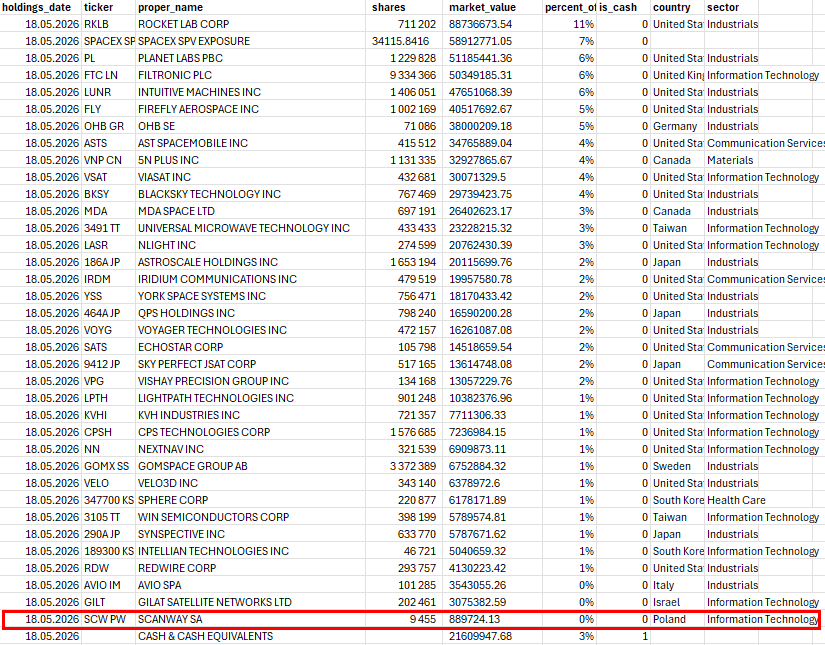The width and height of the screenshot is (825, 645).
Task: Click the market_value header cell
Action: [492, 7]
